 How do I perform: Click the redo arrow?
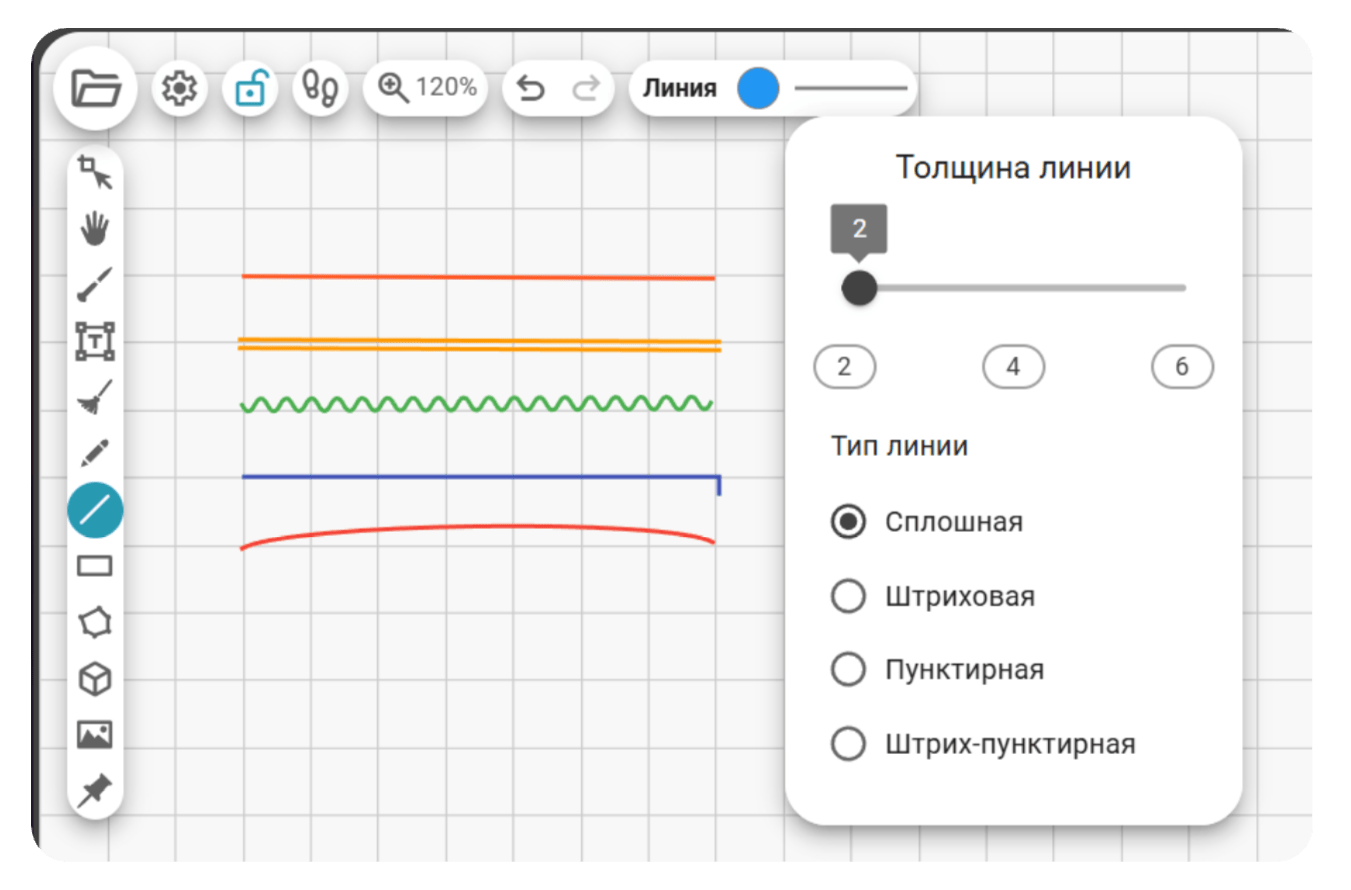pyautogui.click(x=586, y=89)
